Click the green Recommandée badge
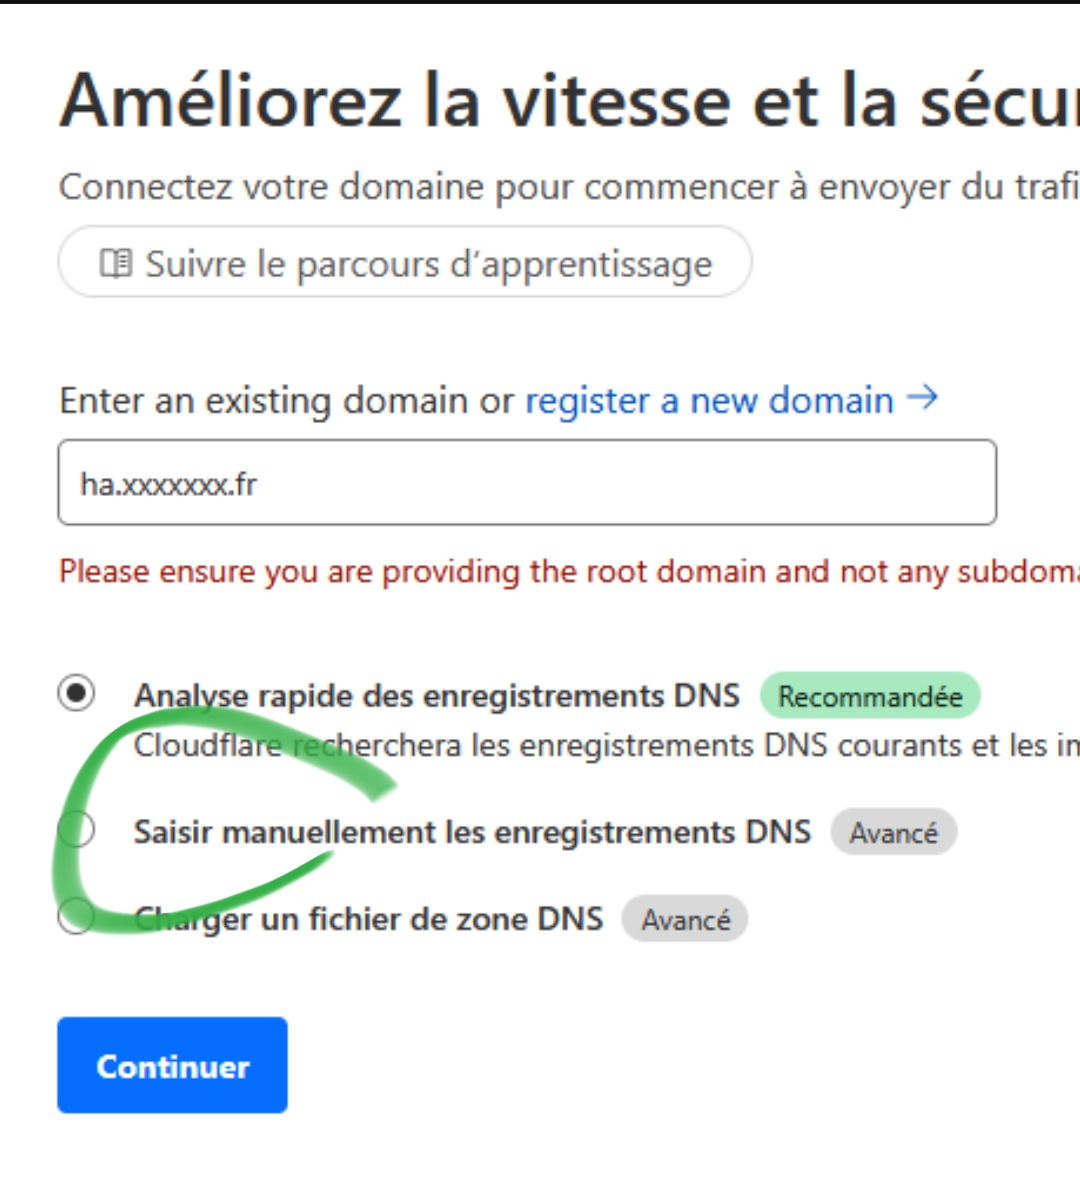 click(870, 696)
